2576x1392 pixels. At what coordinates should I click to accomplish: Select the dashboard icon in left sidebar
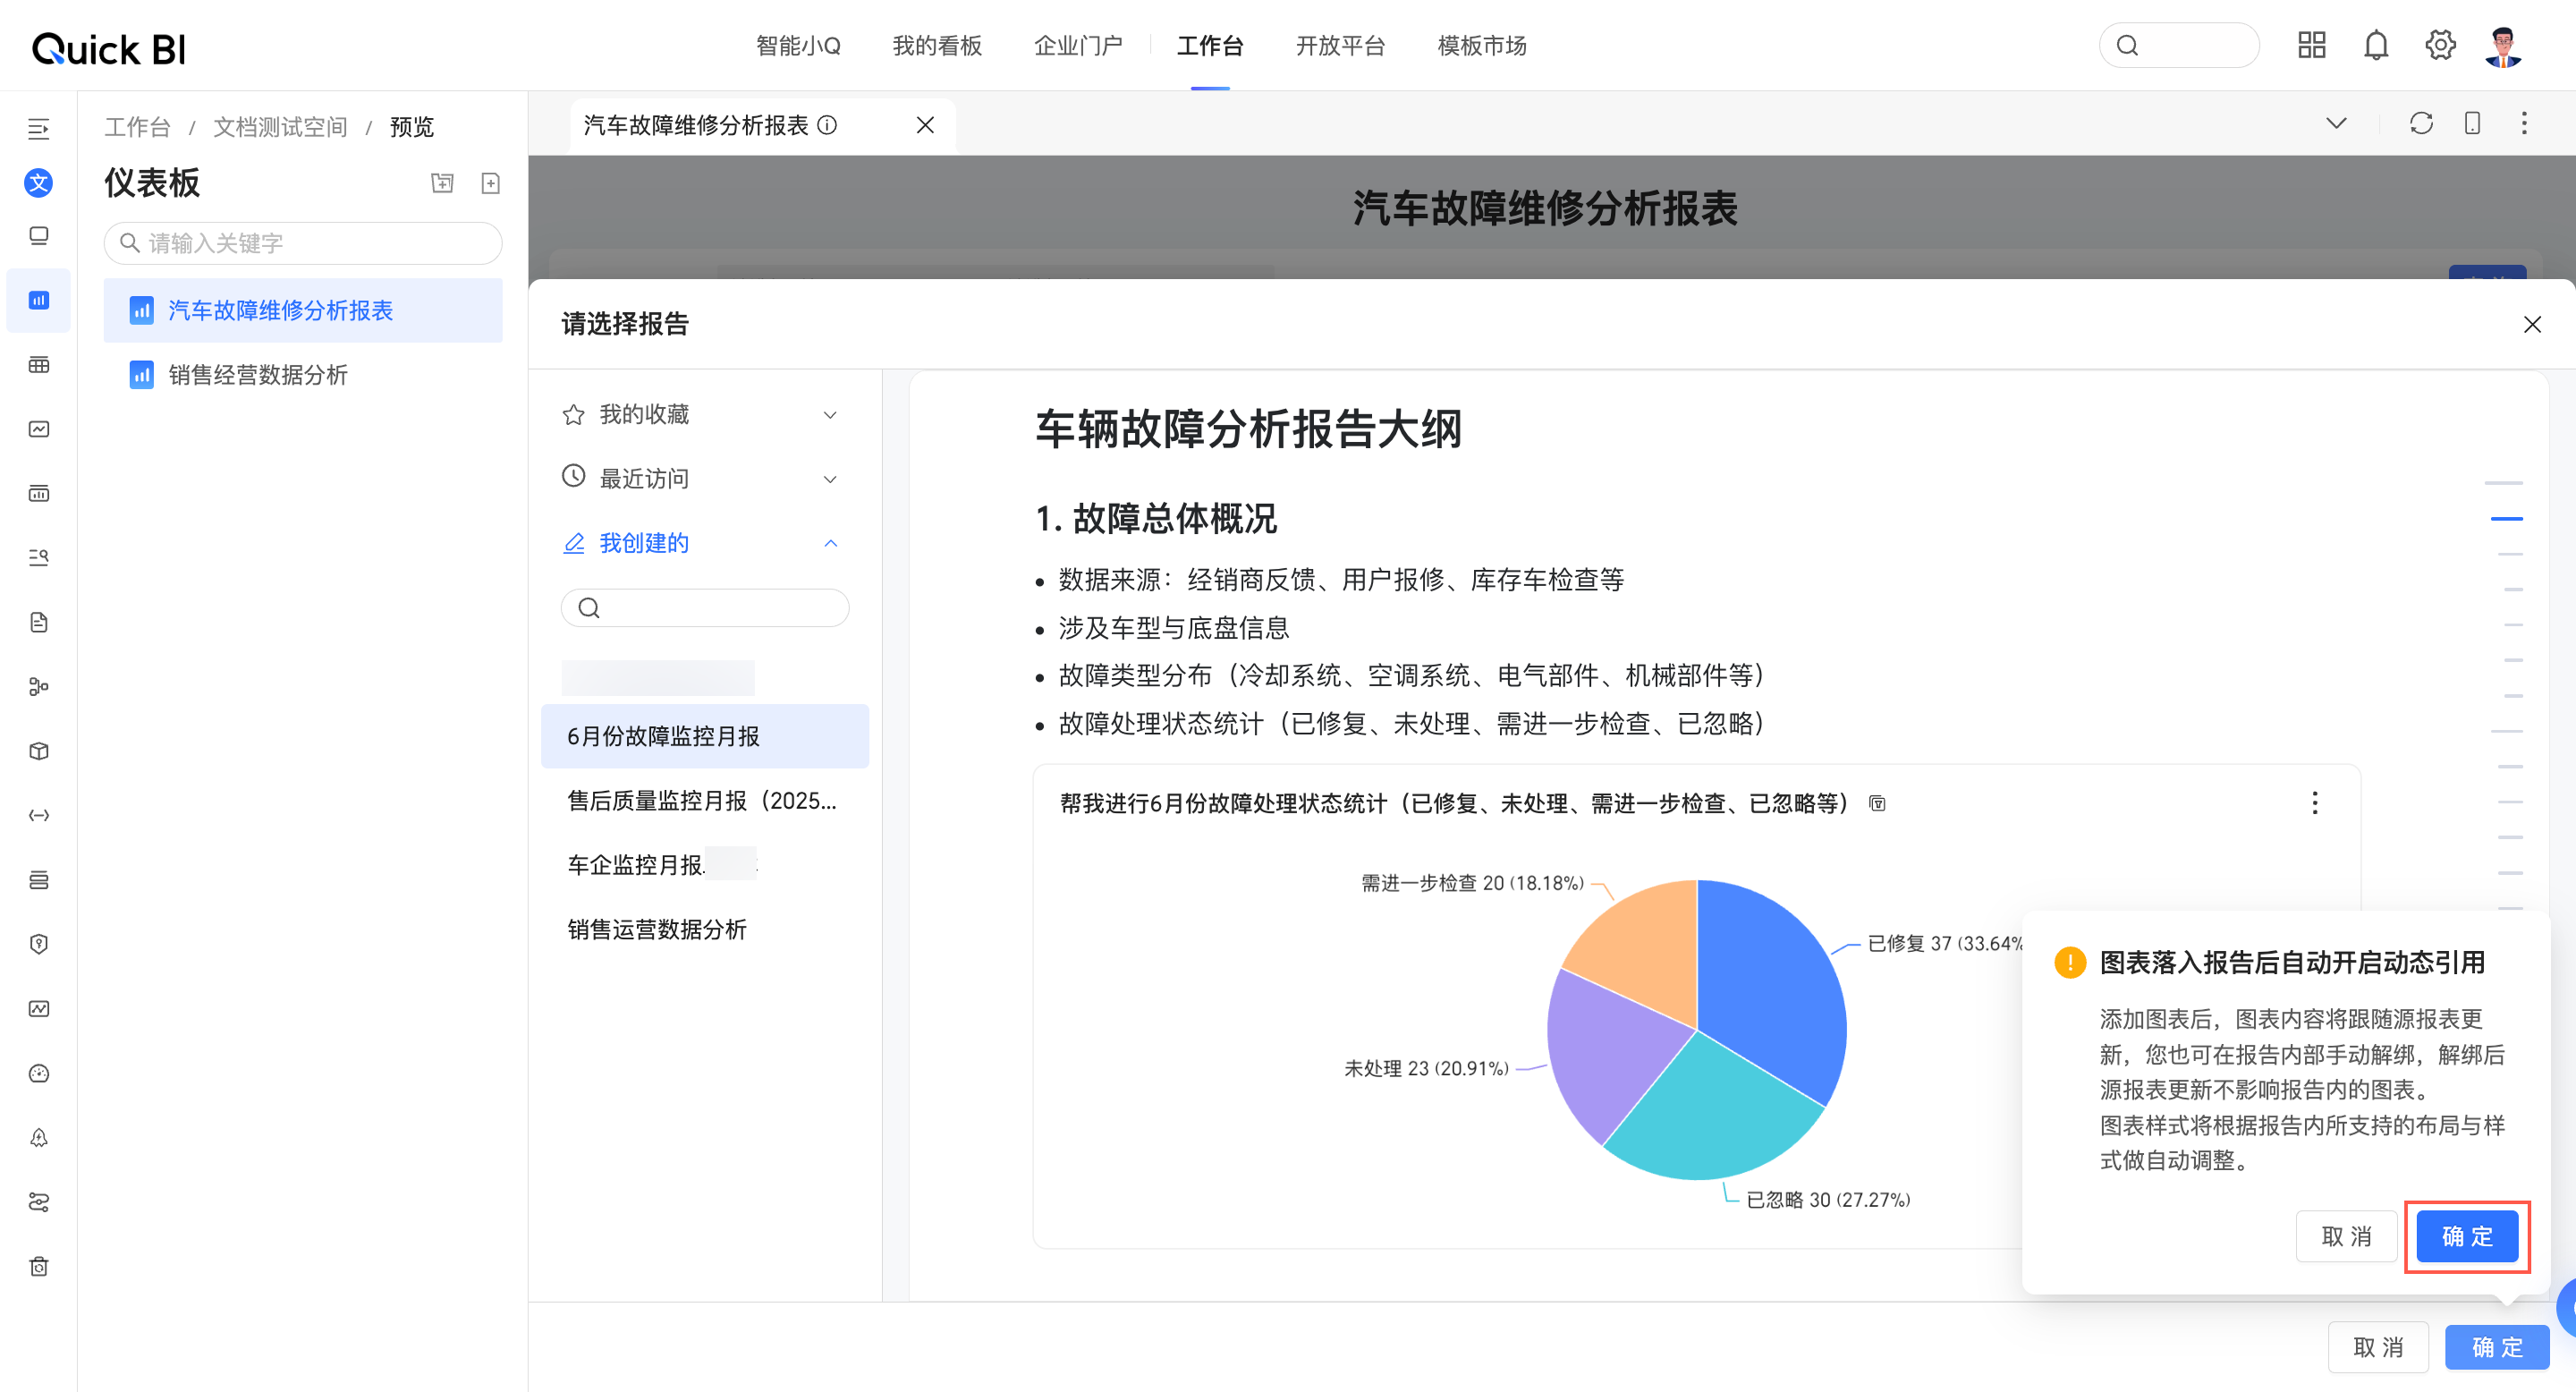(x=38, y=300)
